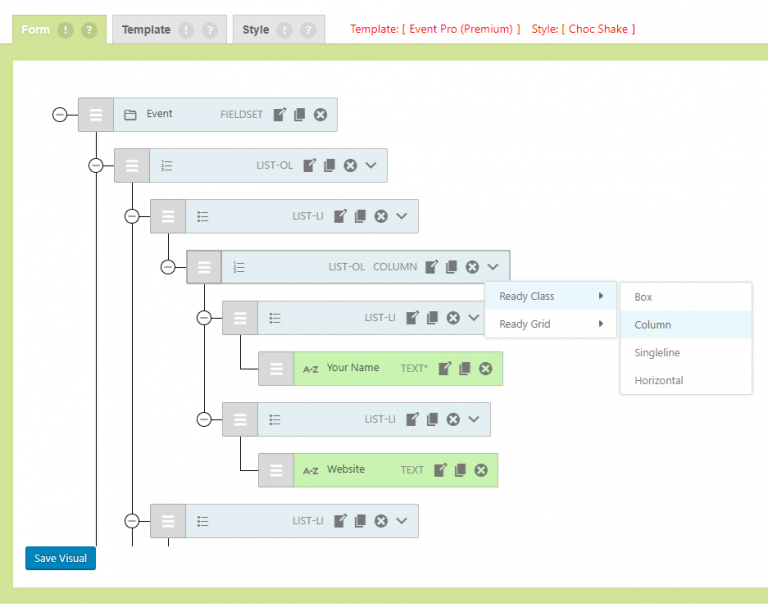
Task: Click the Template tab exclamation info icon
Action: 185,30
